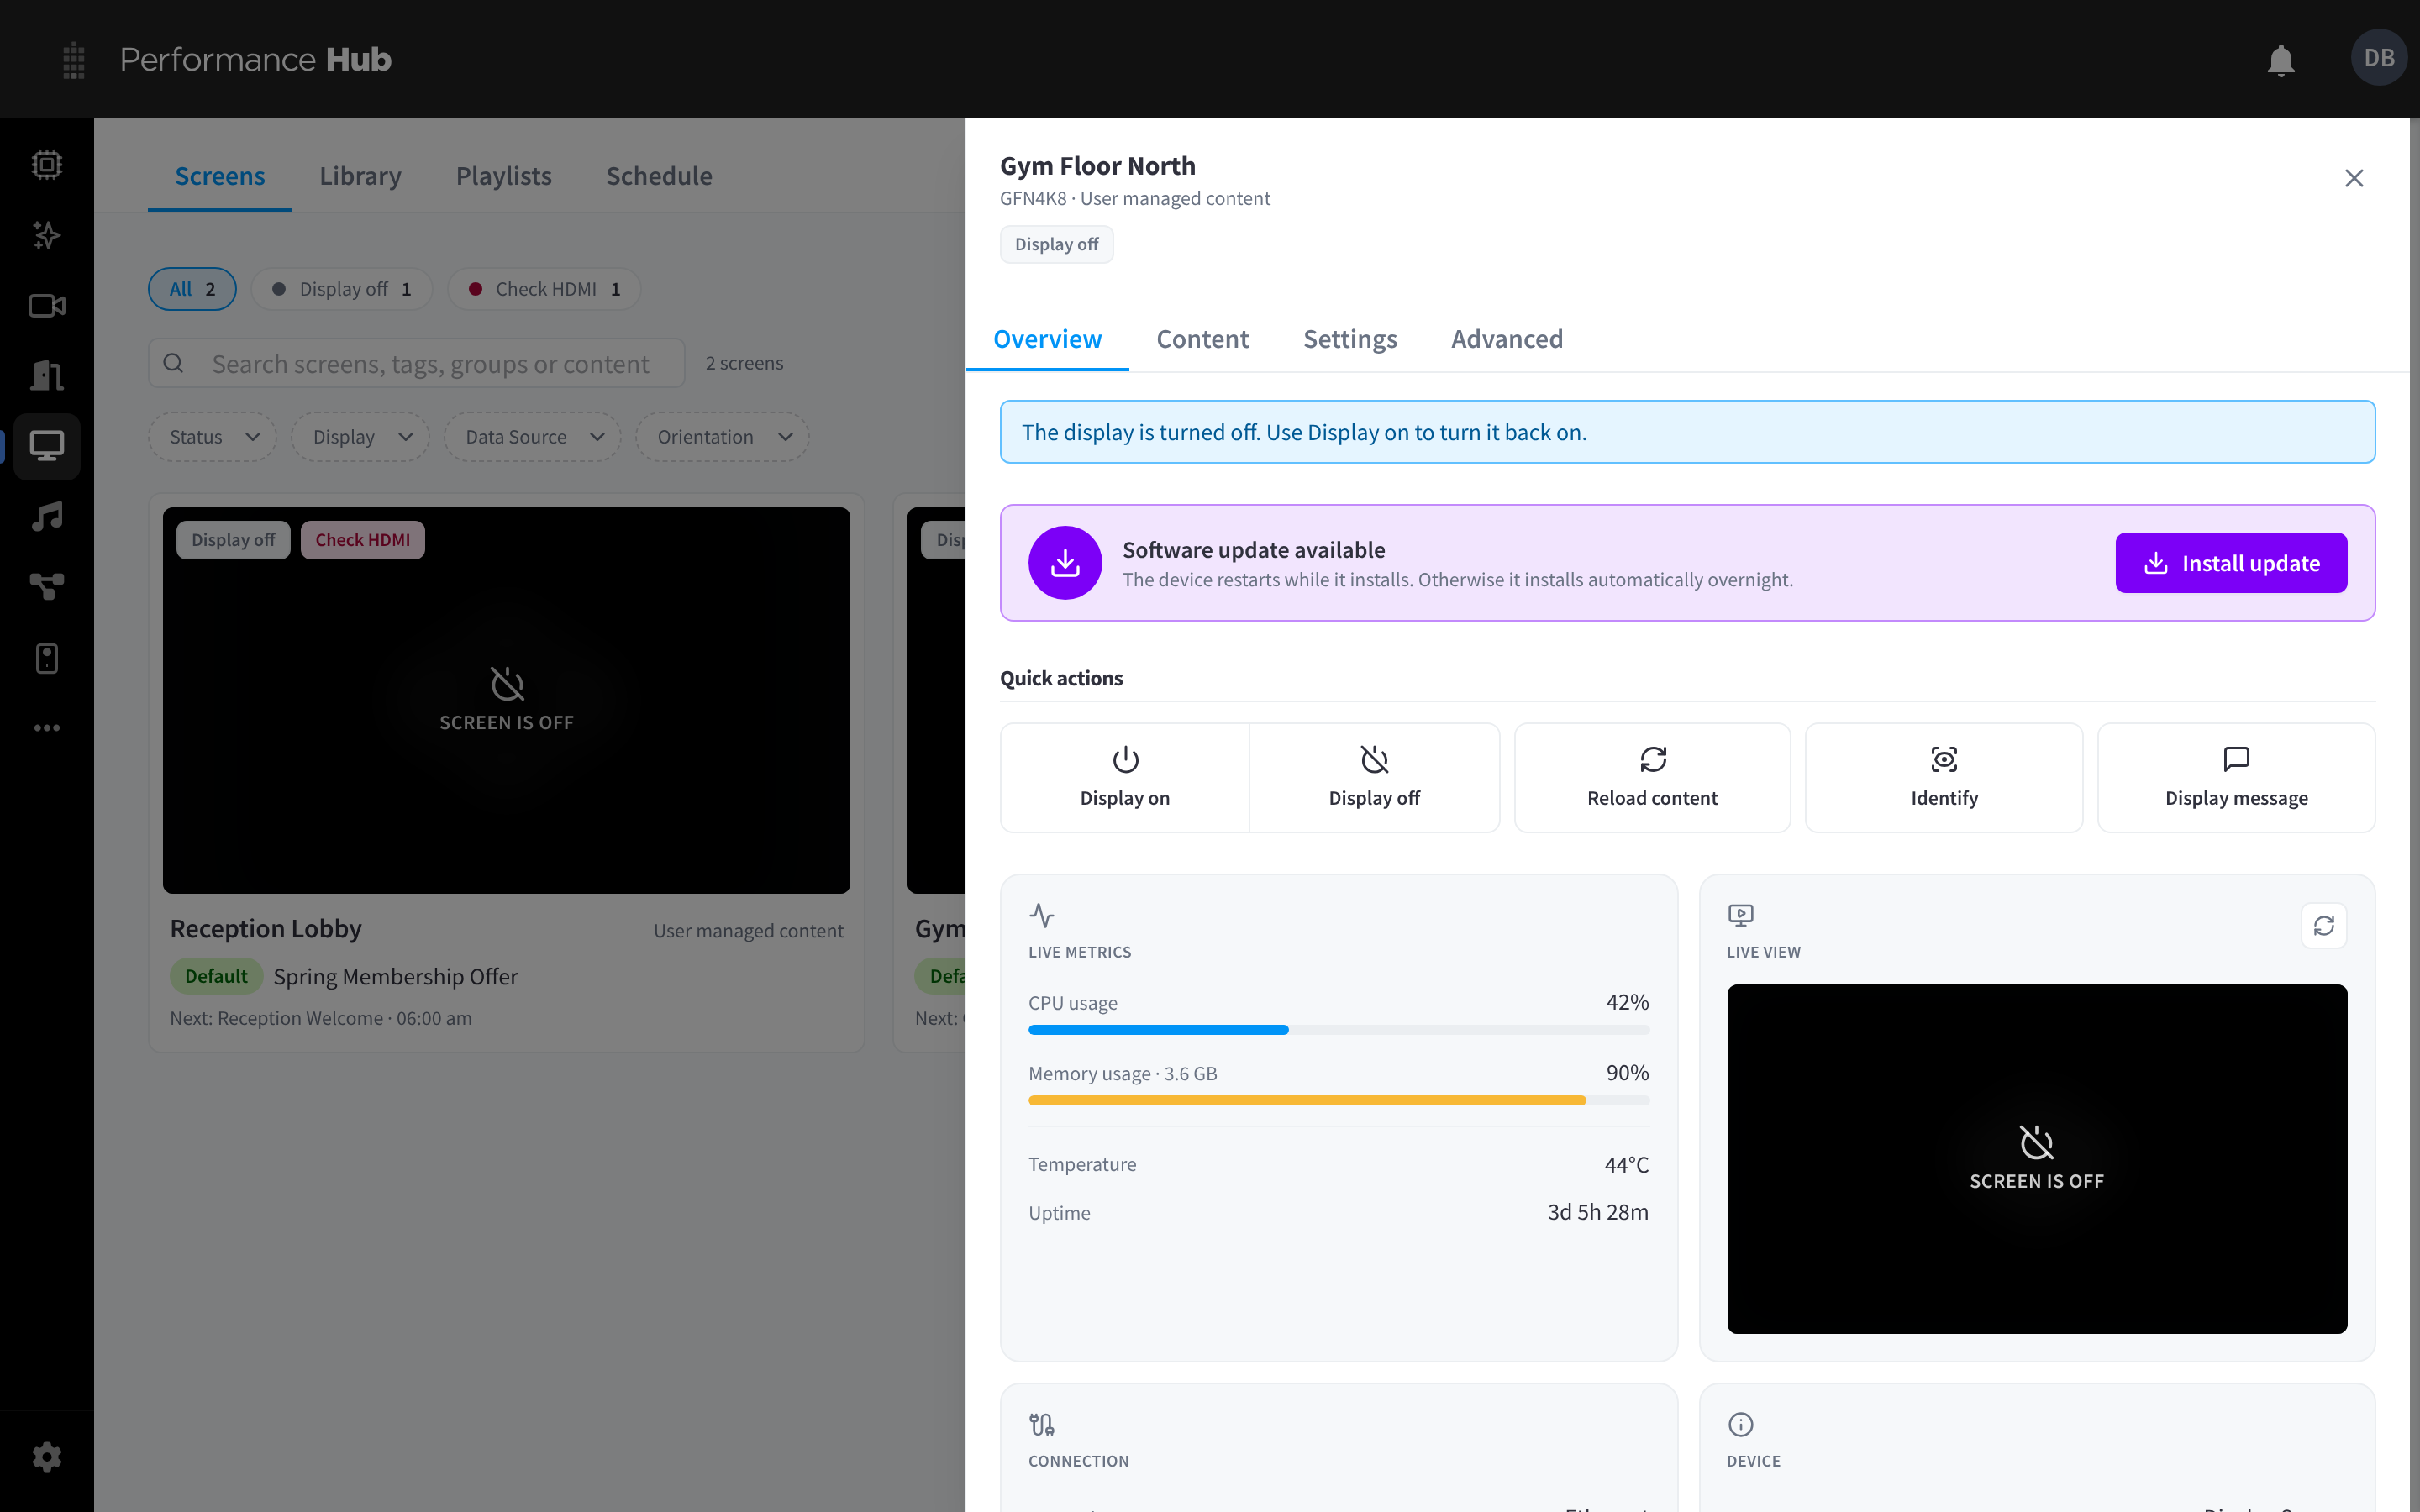
Task: Click the CPU usage progress bar
Action: 1339,1030
